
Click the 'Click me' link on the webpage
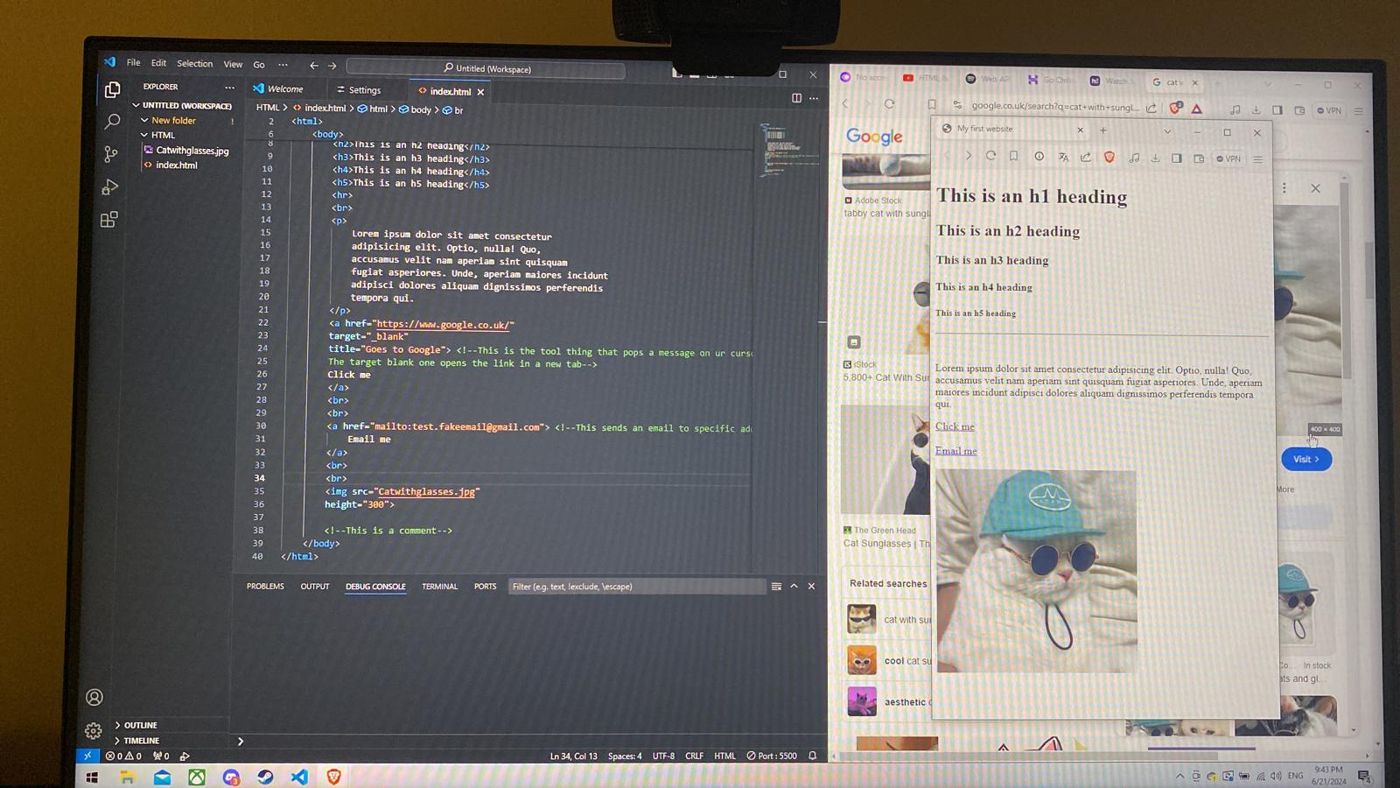[954, 427]
